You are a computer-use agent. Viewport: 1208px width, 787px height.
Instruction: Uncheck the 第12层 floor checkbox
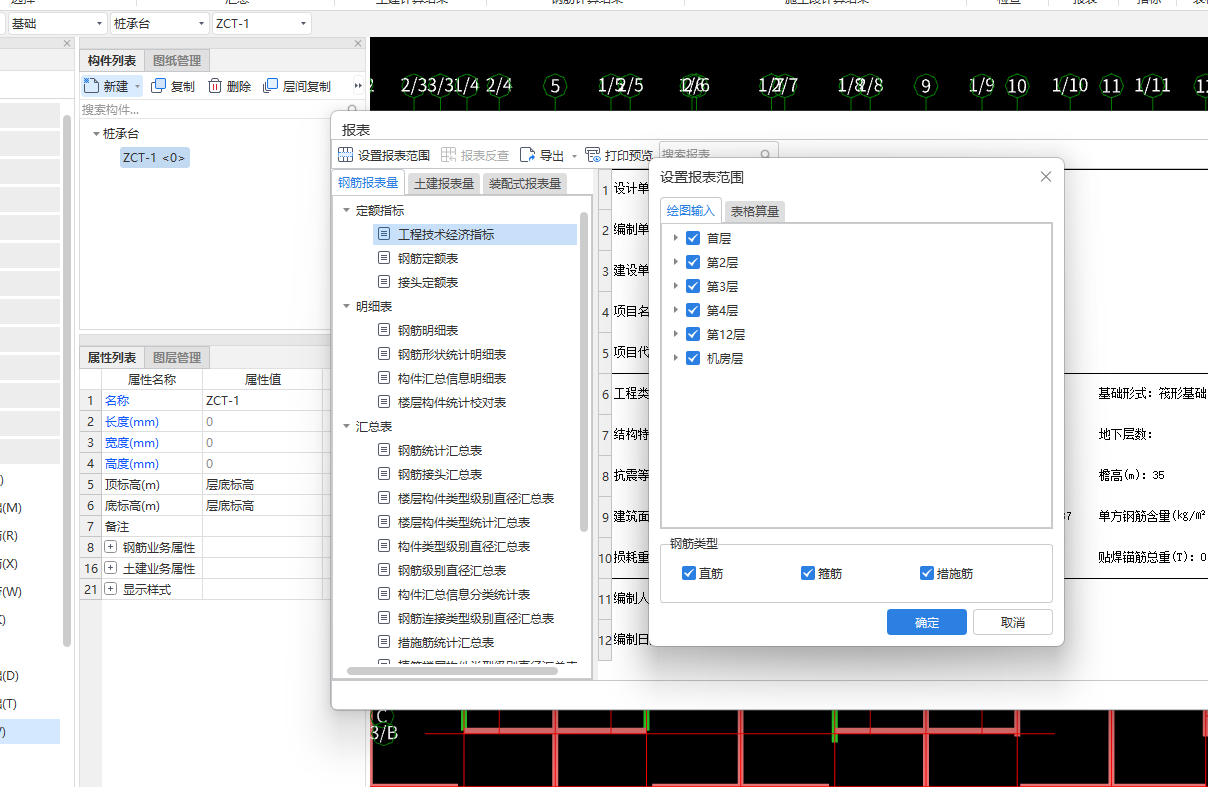click(693, 334)
